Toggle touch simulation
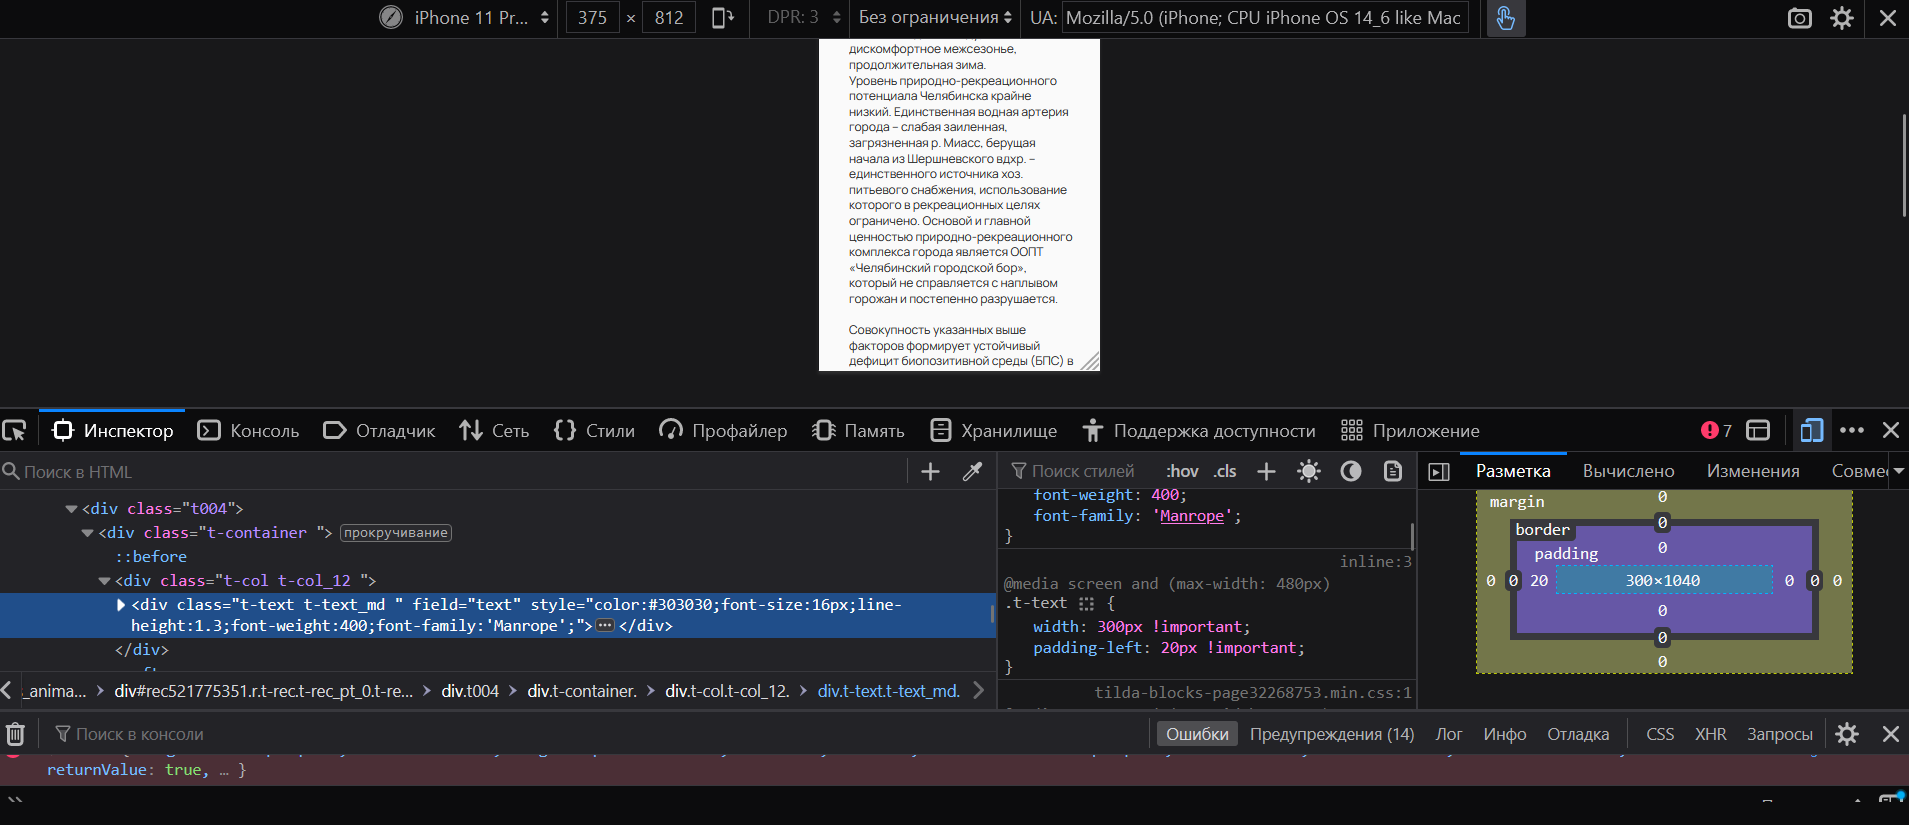Viewport: 1909px width, 825px height. point(1505,18)
